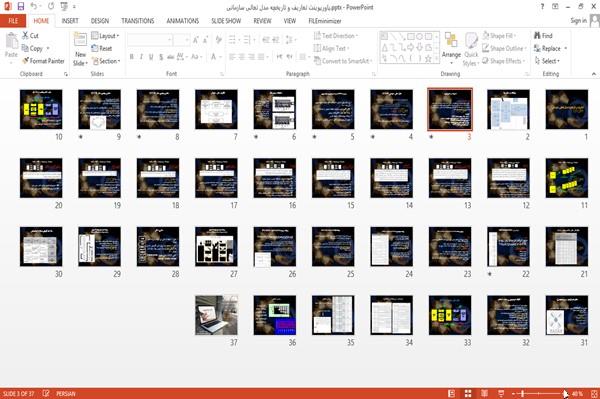Expand the Layout dropdown
The width and height of the screenshot is (600, 399).
tap(105, 36)
